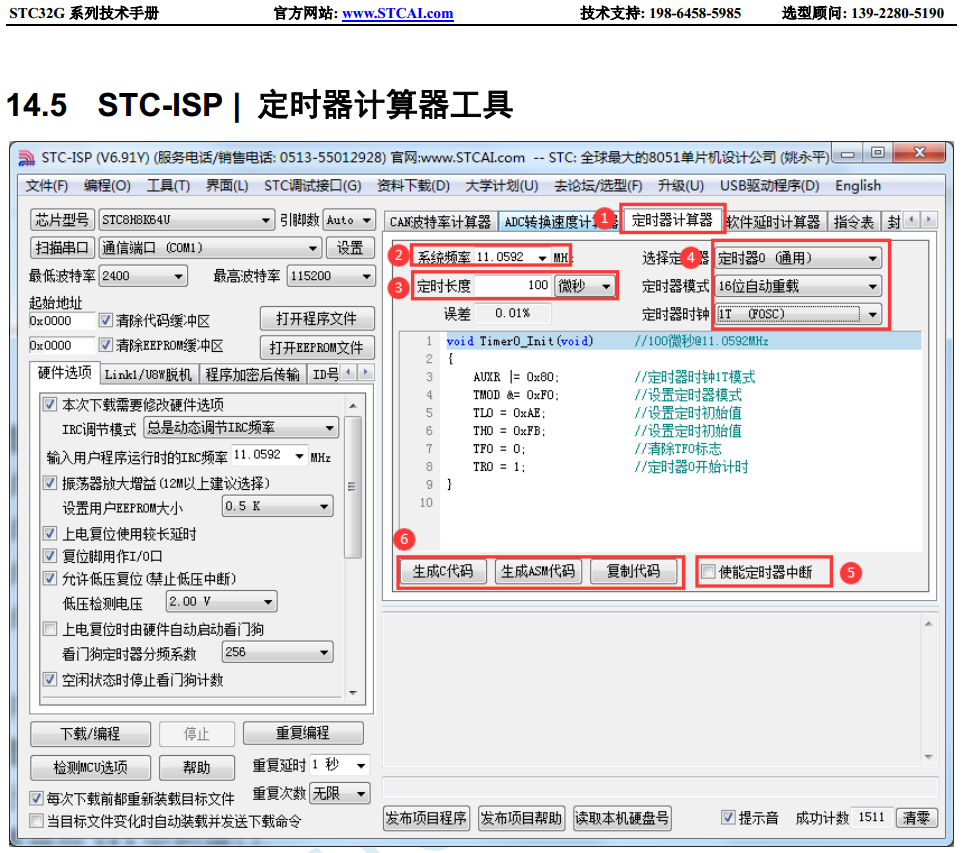Open the 最高波特率 115200 dropdown
This screenshot has height=853, width=962.
331,276
